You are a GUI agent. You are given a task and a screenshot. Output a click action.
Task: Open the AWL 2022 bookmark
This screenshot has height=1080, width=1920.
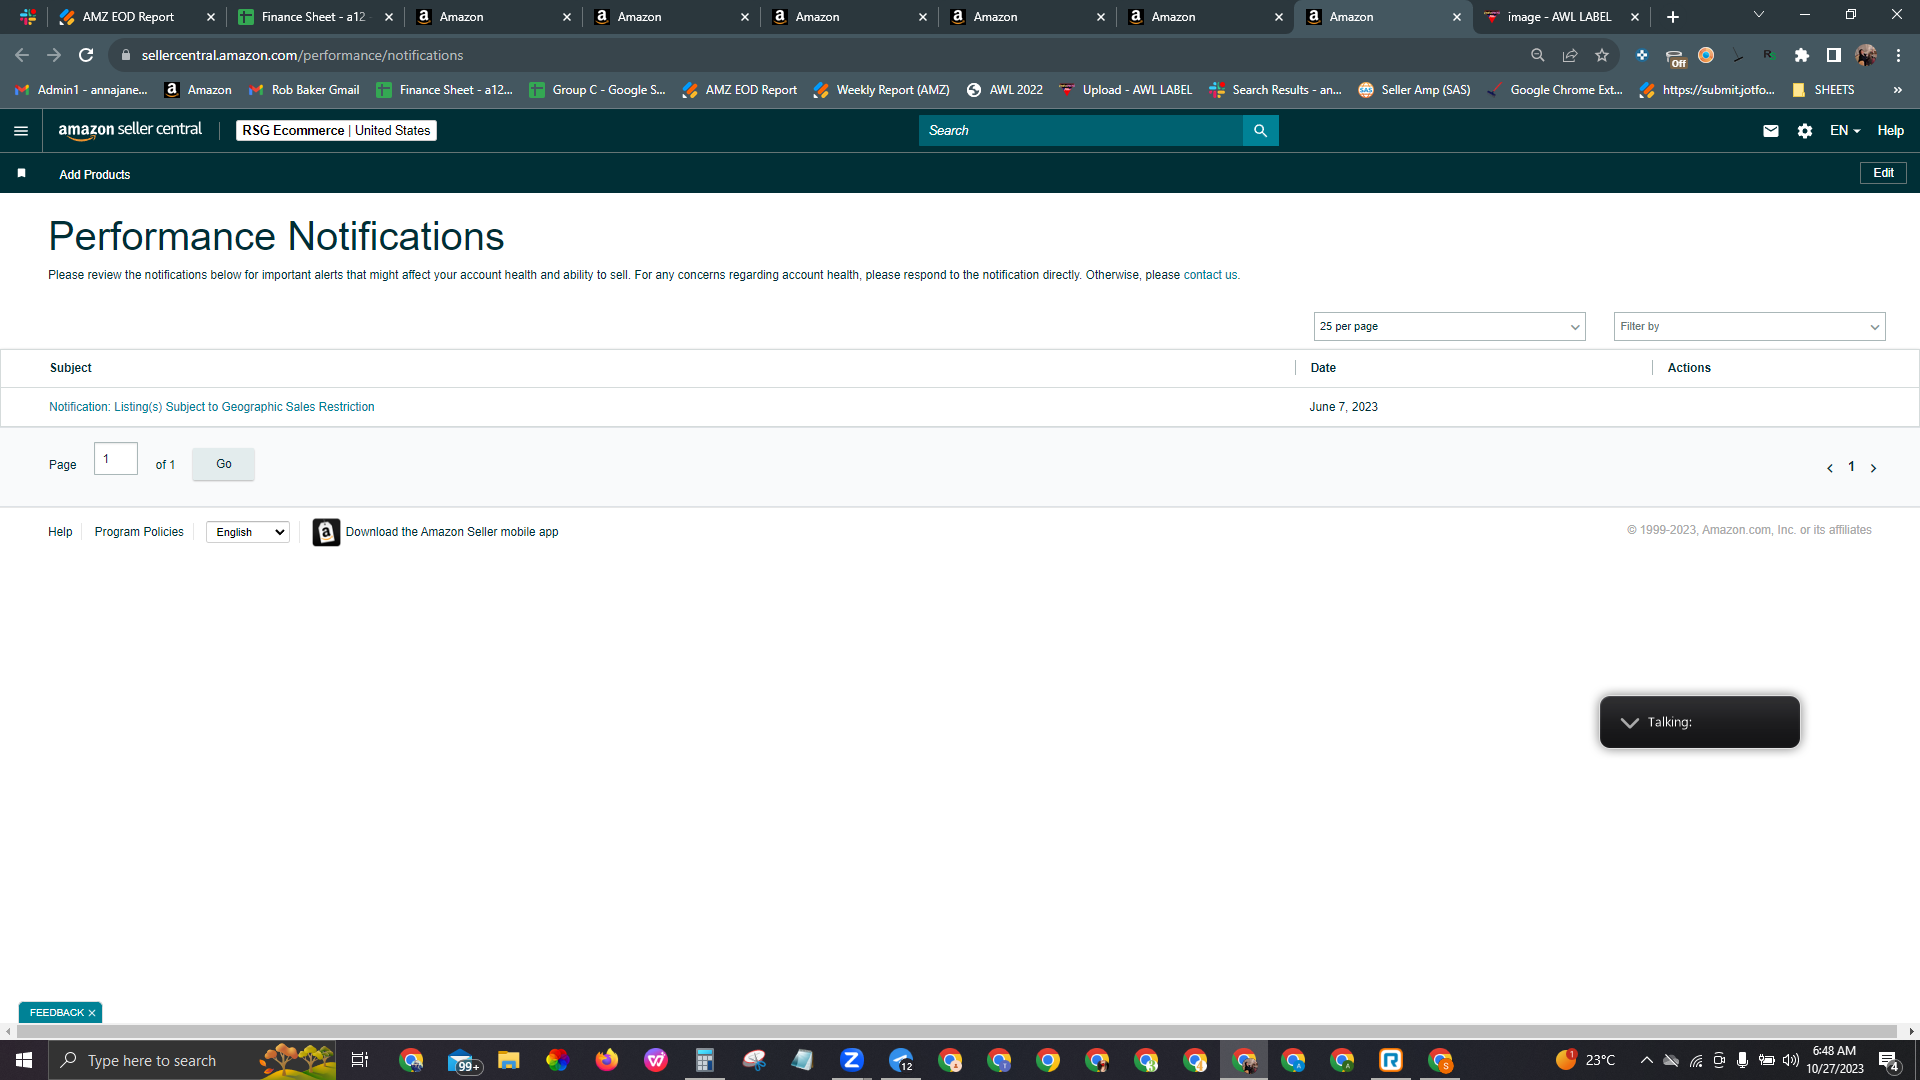pos(1004,90)
